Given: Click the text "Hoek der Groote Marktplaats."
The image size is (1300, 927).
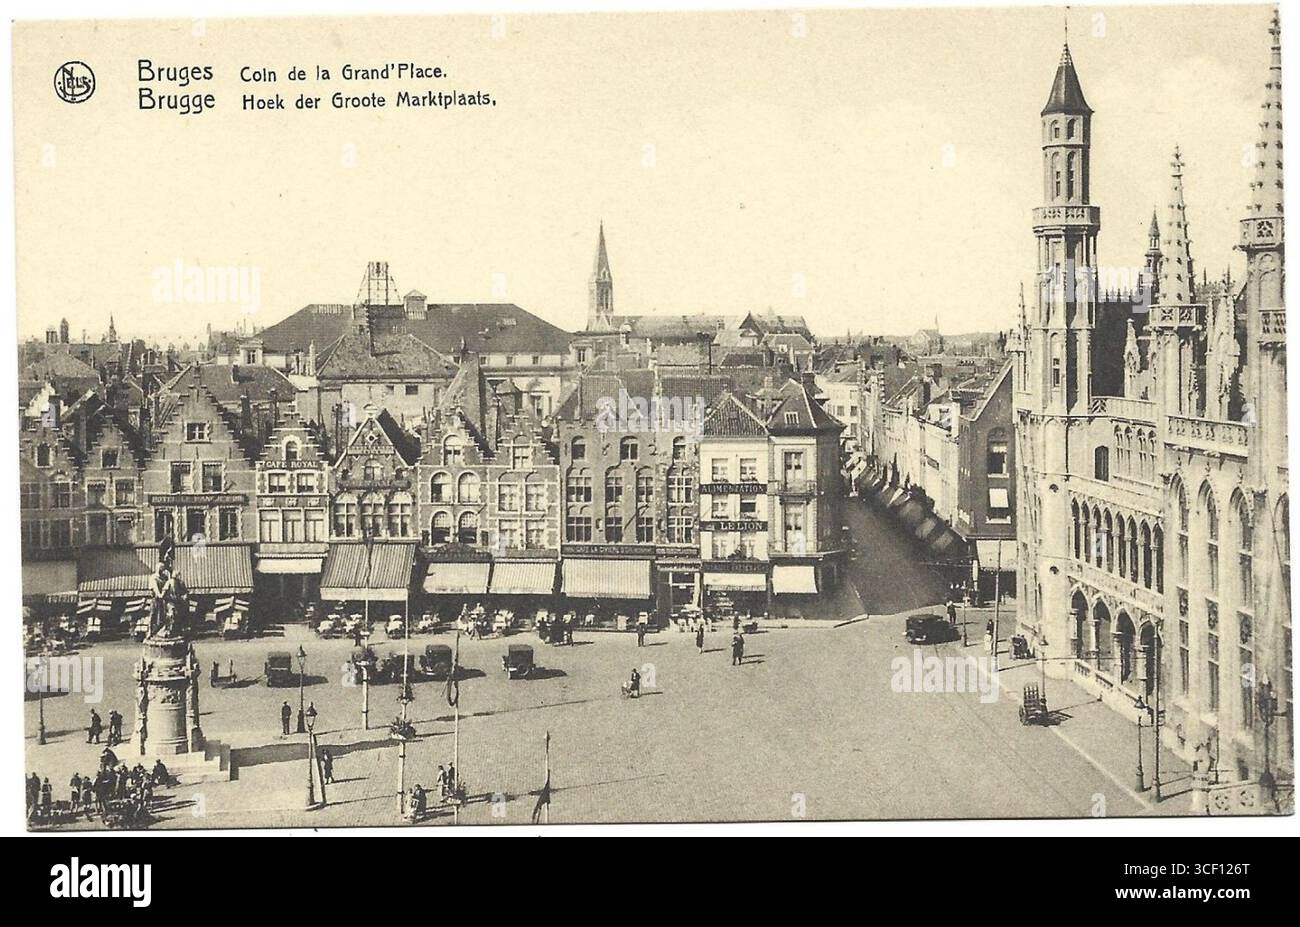Looking at the screenshot, I should [368, 100].
